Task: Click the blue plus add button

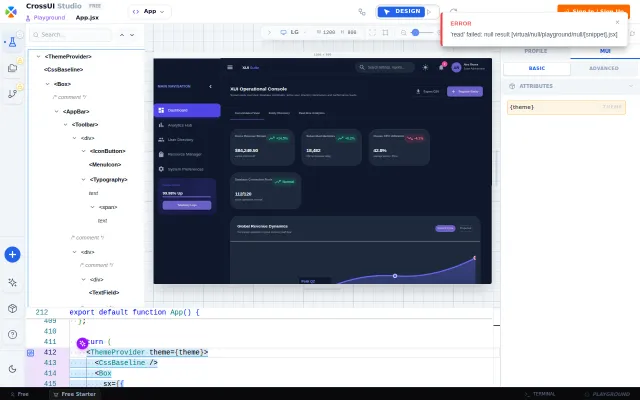Action: click(x=13, y=255)
